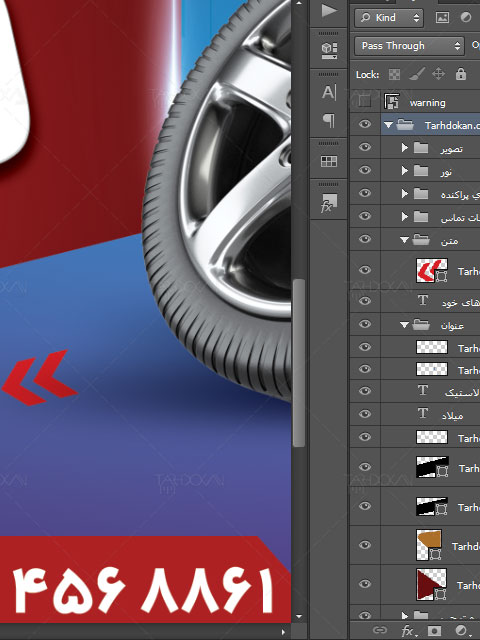Hide the عنوان group eye icon

click(x=365, y=324)
